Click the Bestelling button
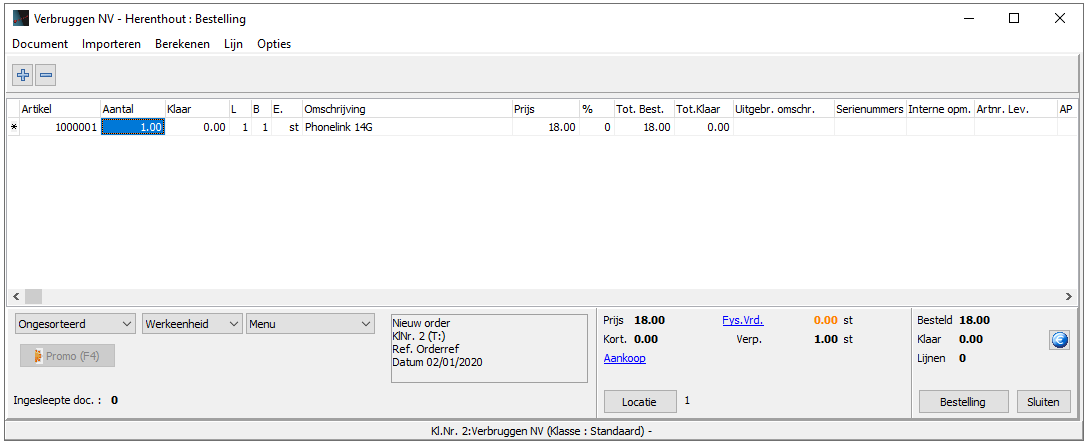The image size is (1088, 448). click(963, 402)
